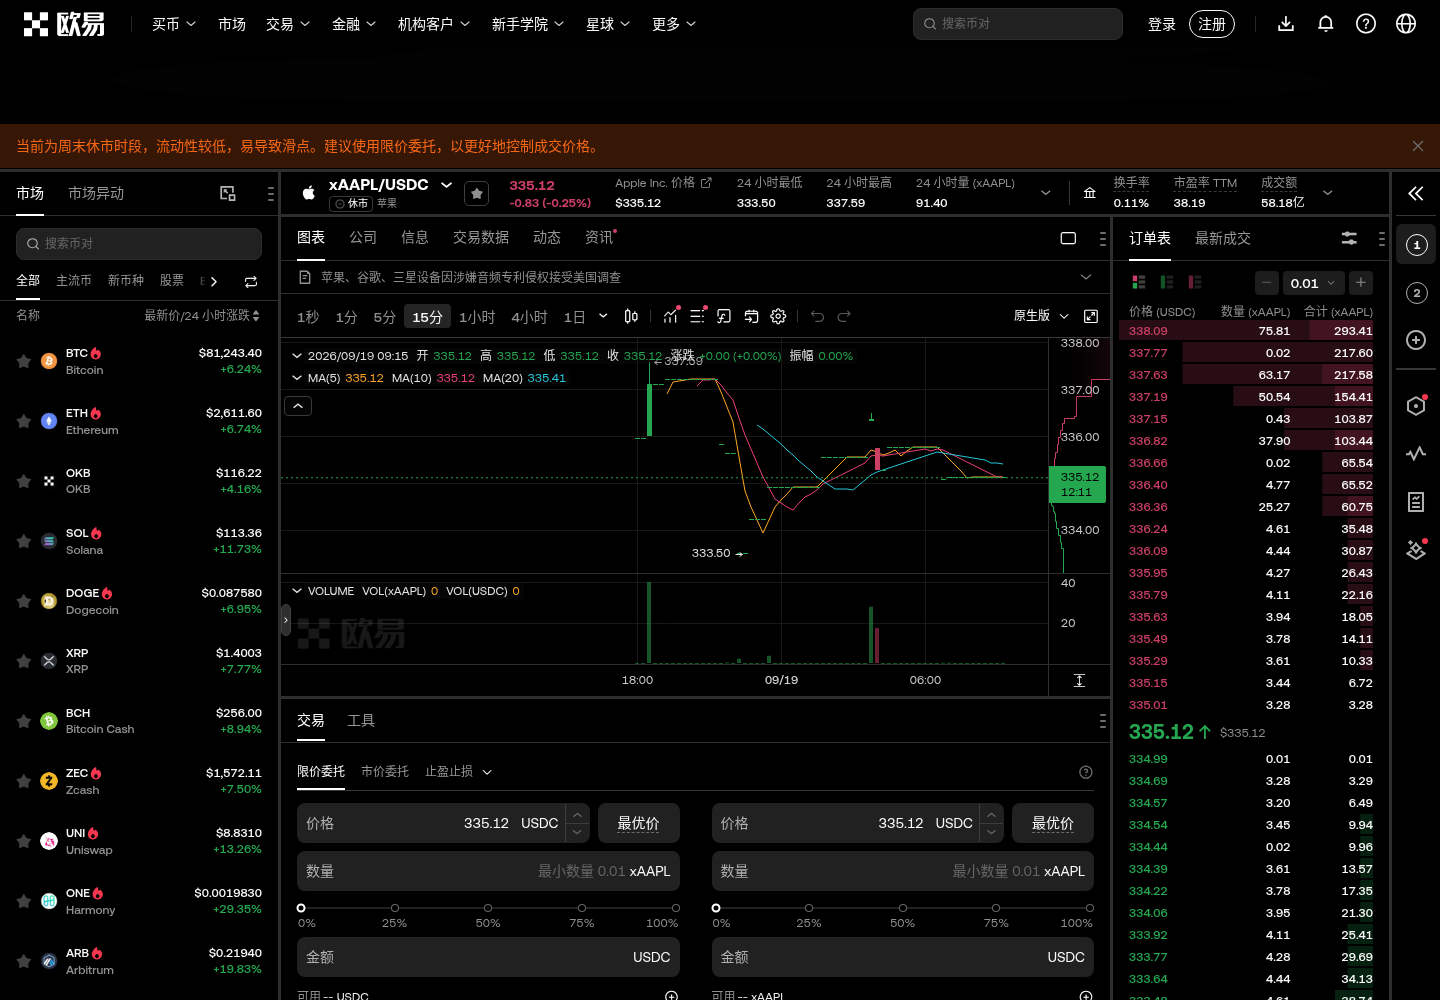1440x1000 pixels.
Task: Open the document list icon in right sidebar
Action: coord(1416,502)
